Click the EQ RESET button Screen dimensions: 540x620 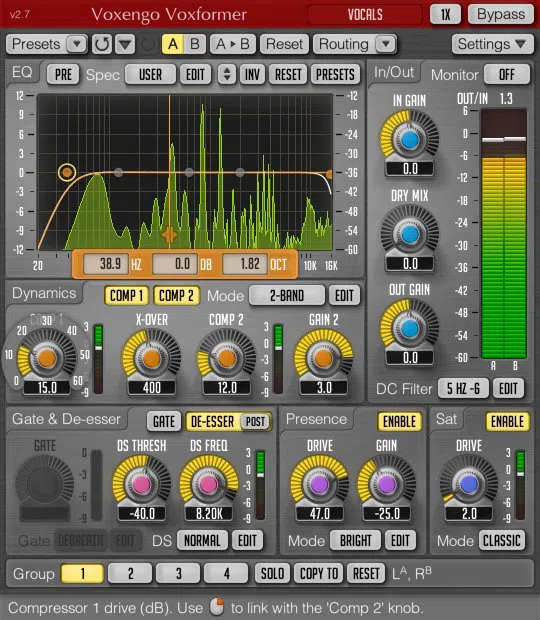coord(288,74)
